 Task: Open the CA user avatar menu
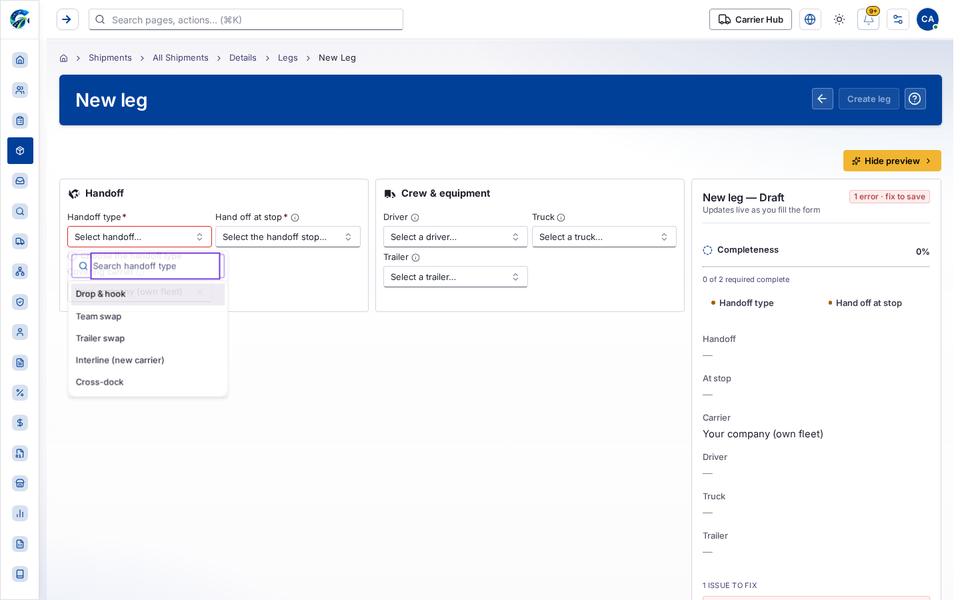(x=928, y=20)
